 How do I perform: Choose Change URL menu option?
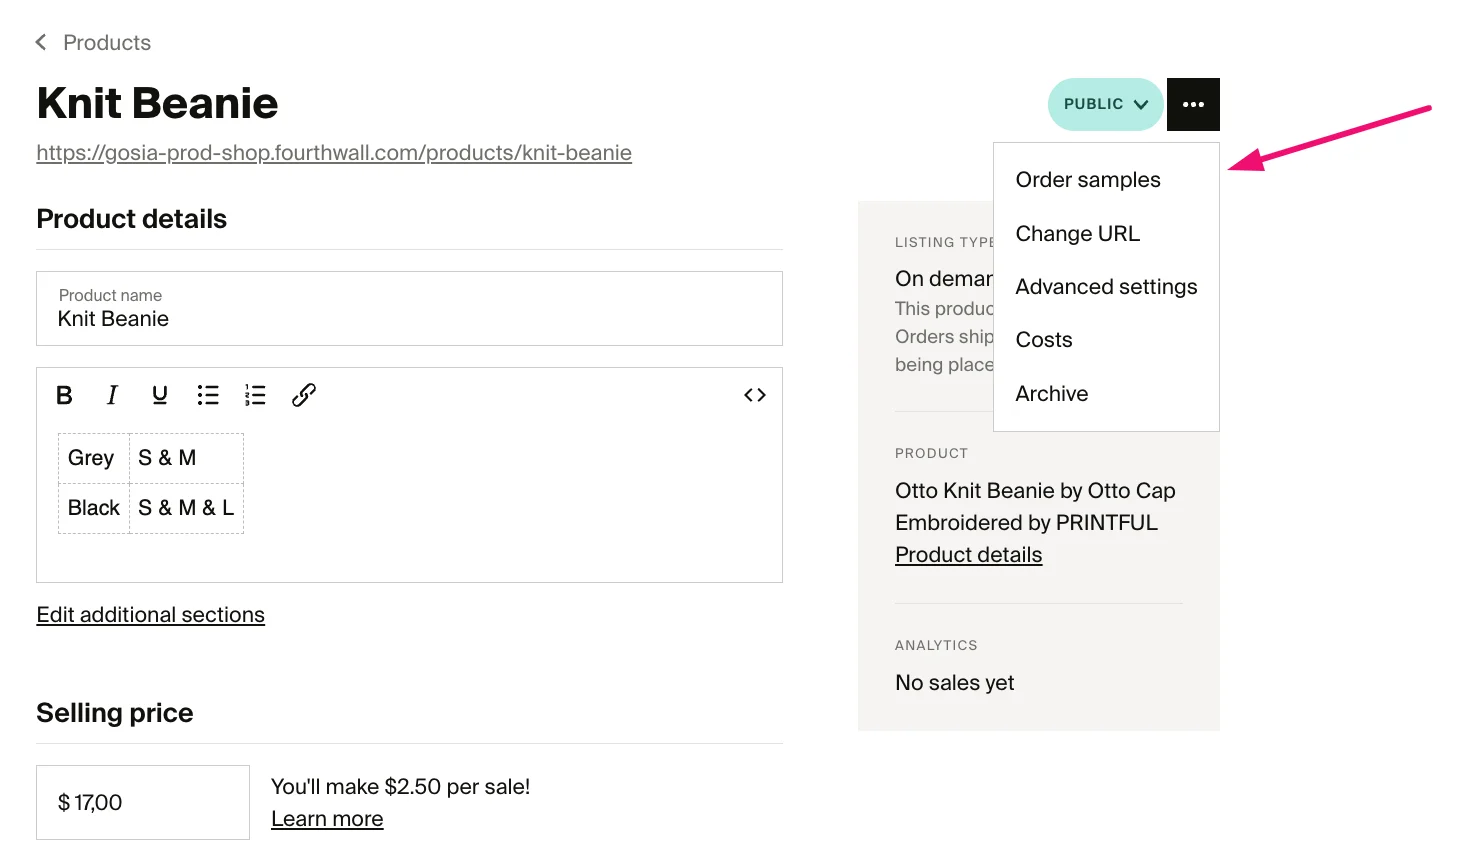coord(1077,234)
